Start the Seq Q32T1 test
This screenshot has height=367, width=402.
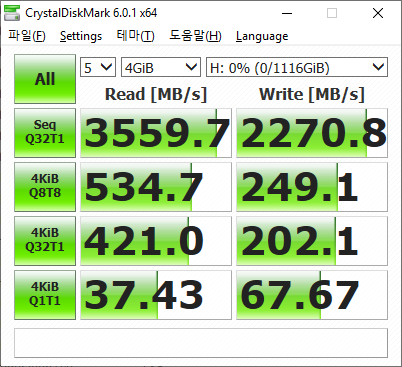click(x=45, y=133)
